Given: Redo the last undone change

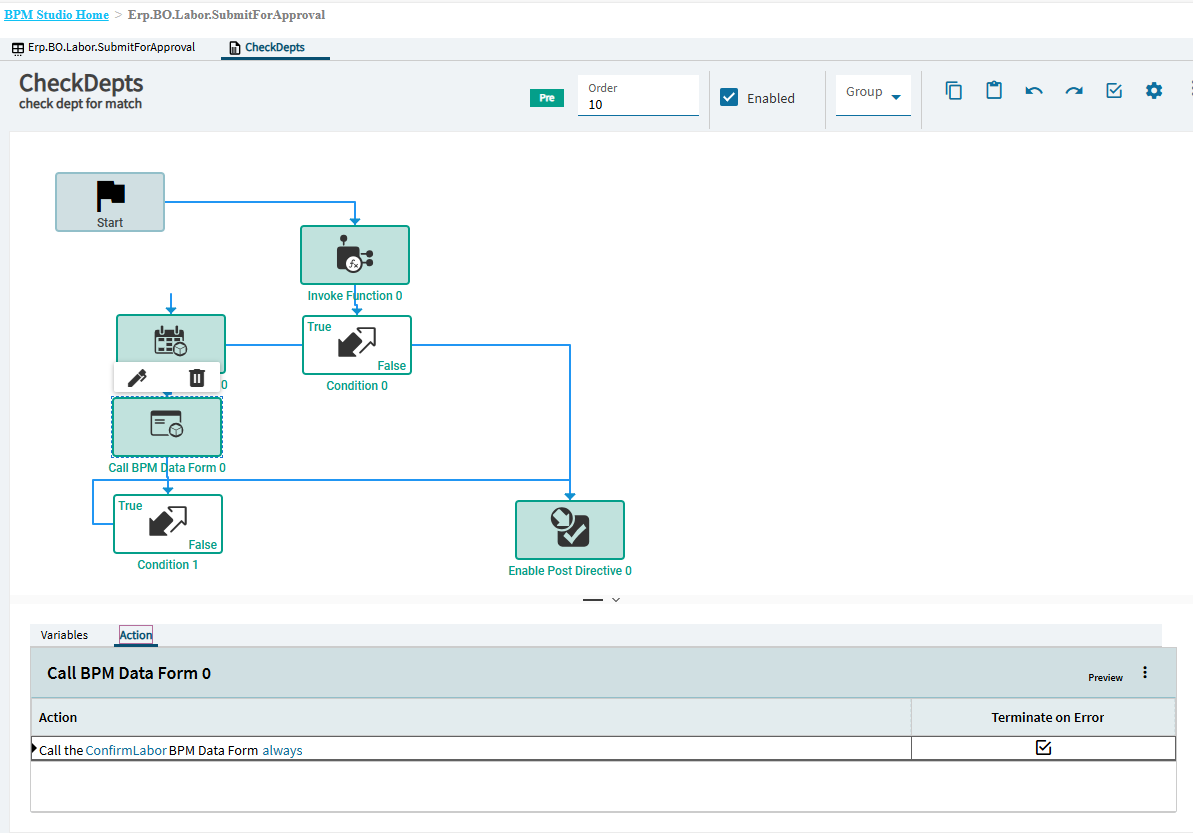Looking at the screenshot, I should click(x=1074, y=91).
